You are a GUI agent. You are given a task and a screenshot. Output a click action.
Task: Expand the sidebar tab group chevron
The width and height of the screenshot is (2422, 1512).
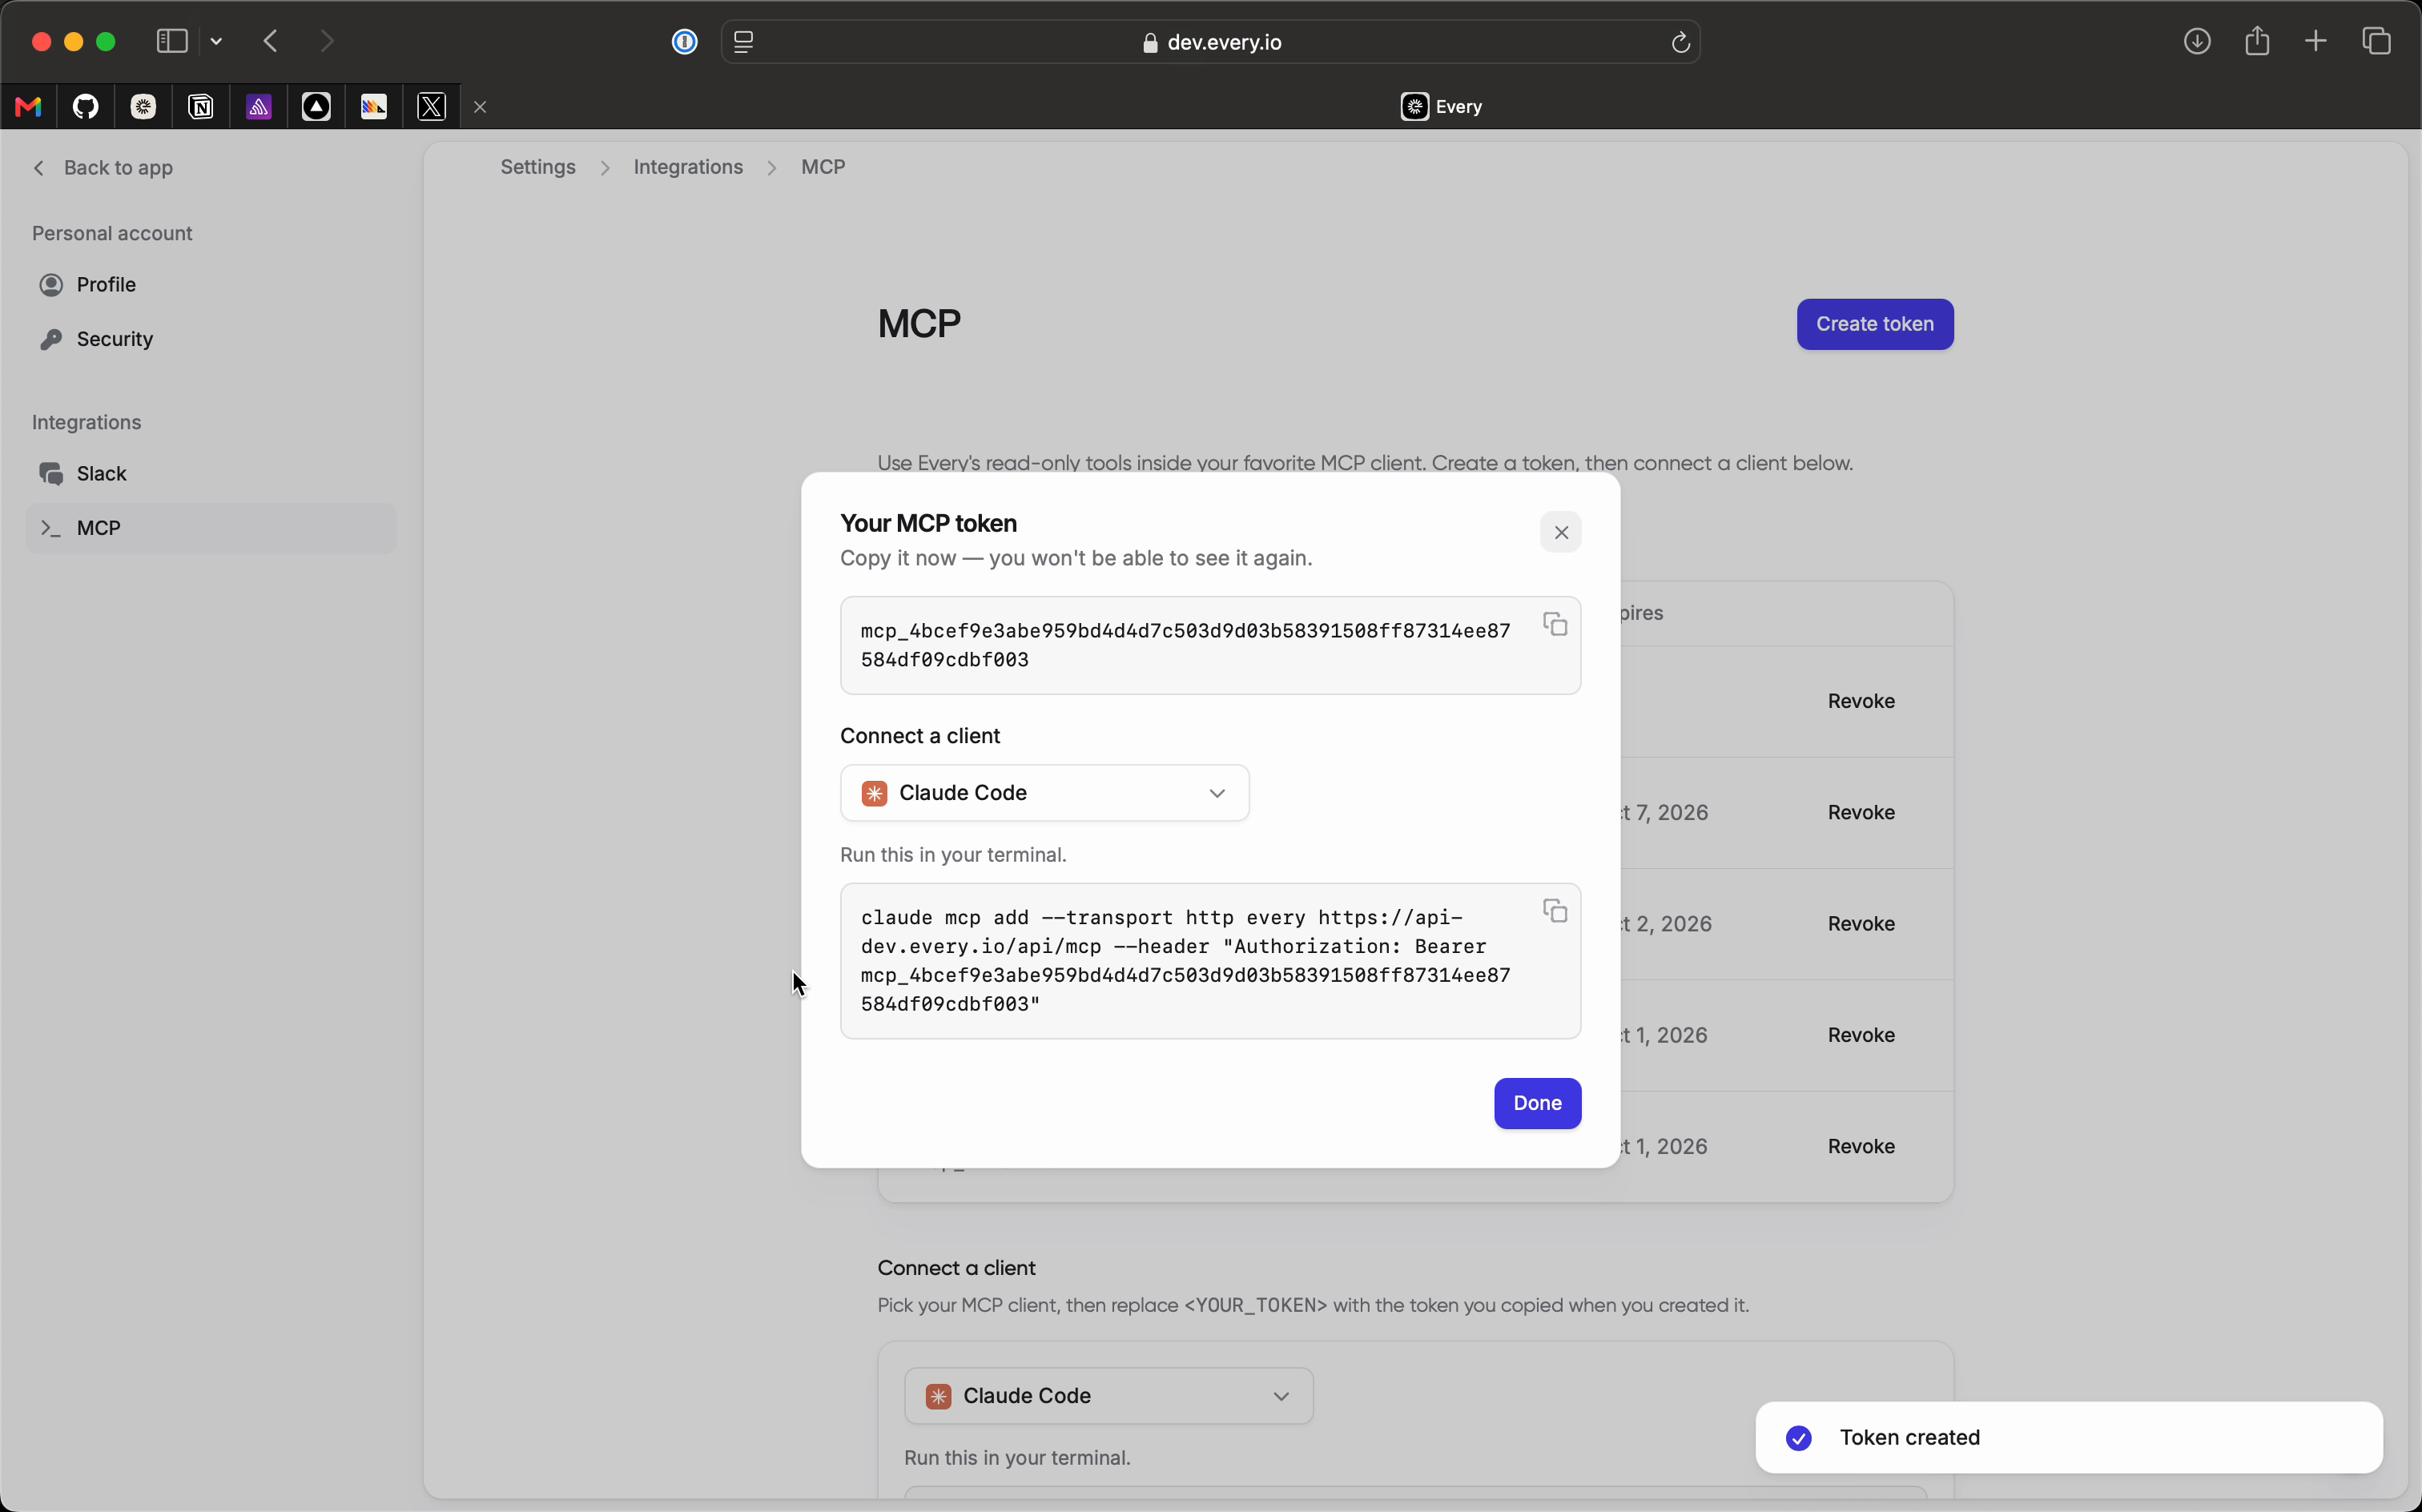click(x=216, y=42)
